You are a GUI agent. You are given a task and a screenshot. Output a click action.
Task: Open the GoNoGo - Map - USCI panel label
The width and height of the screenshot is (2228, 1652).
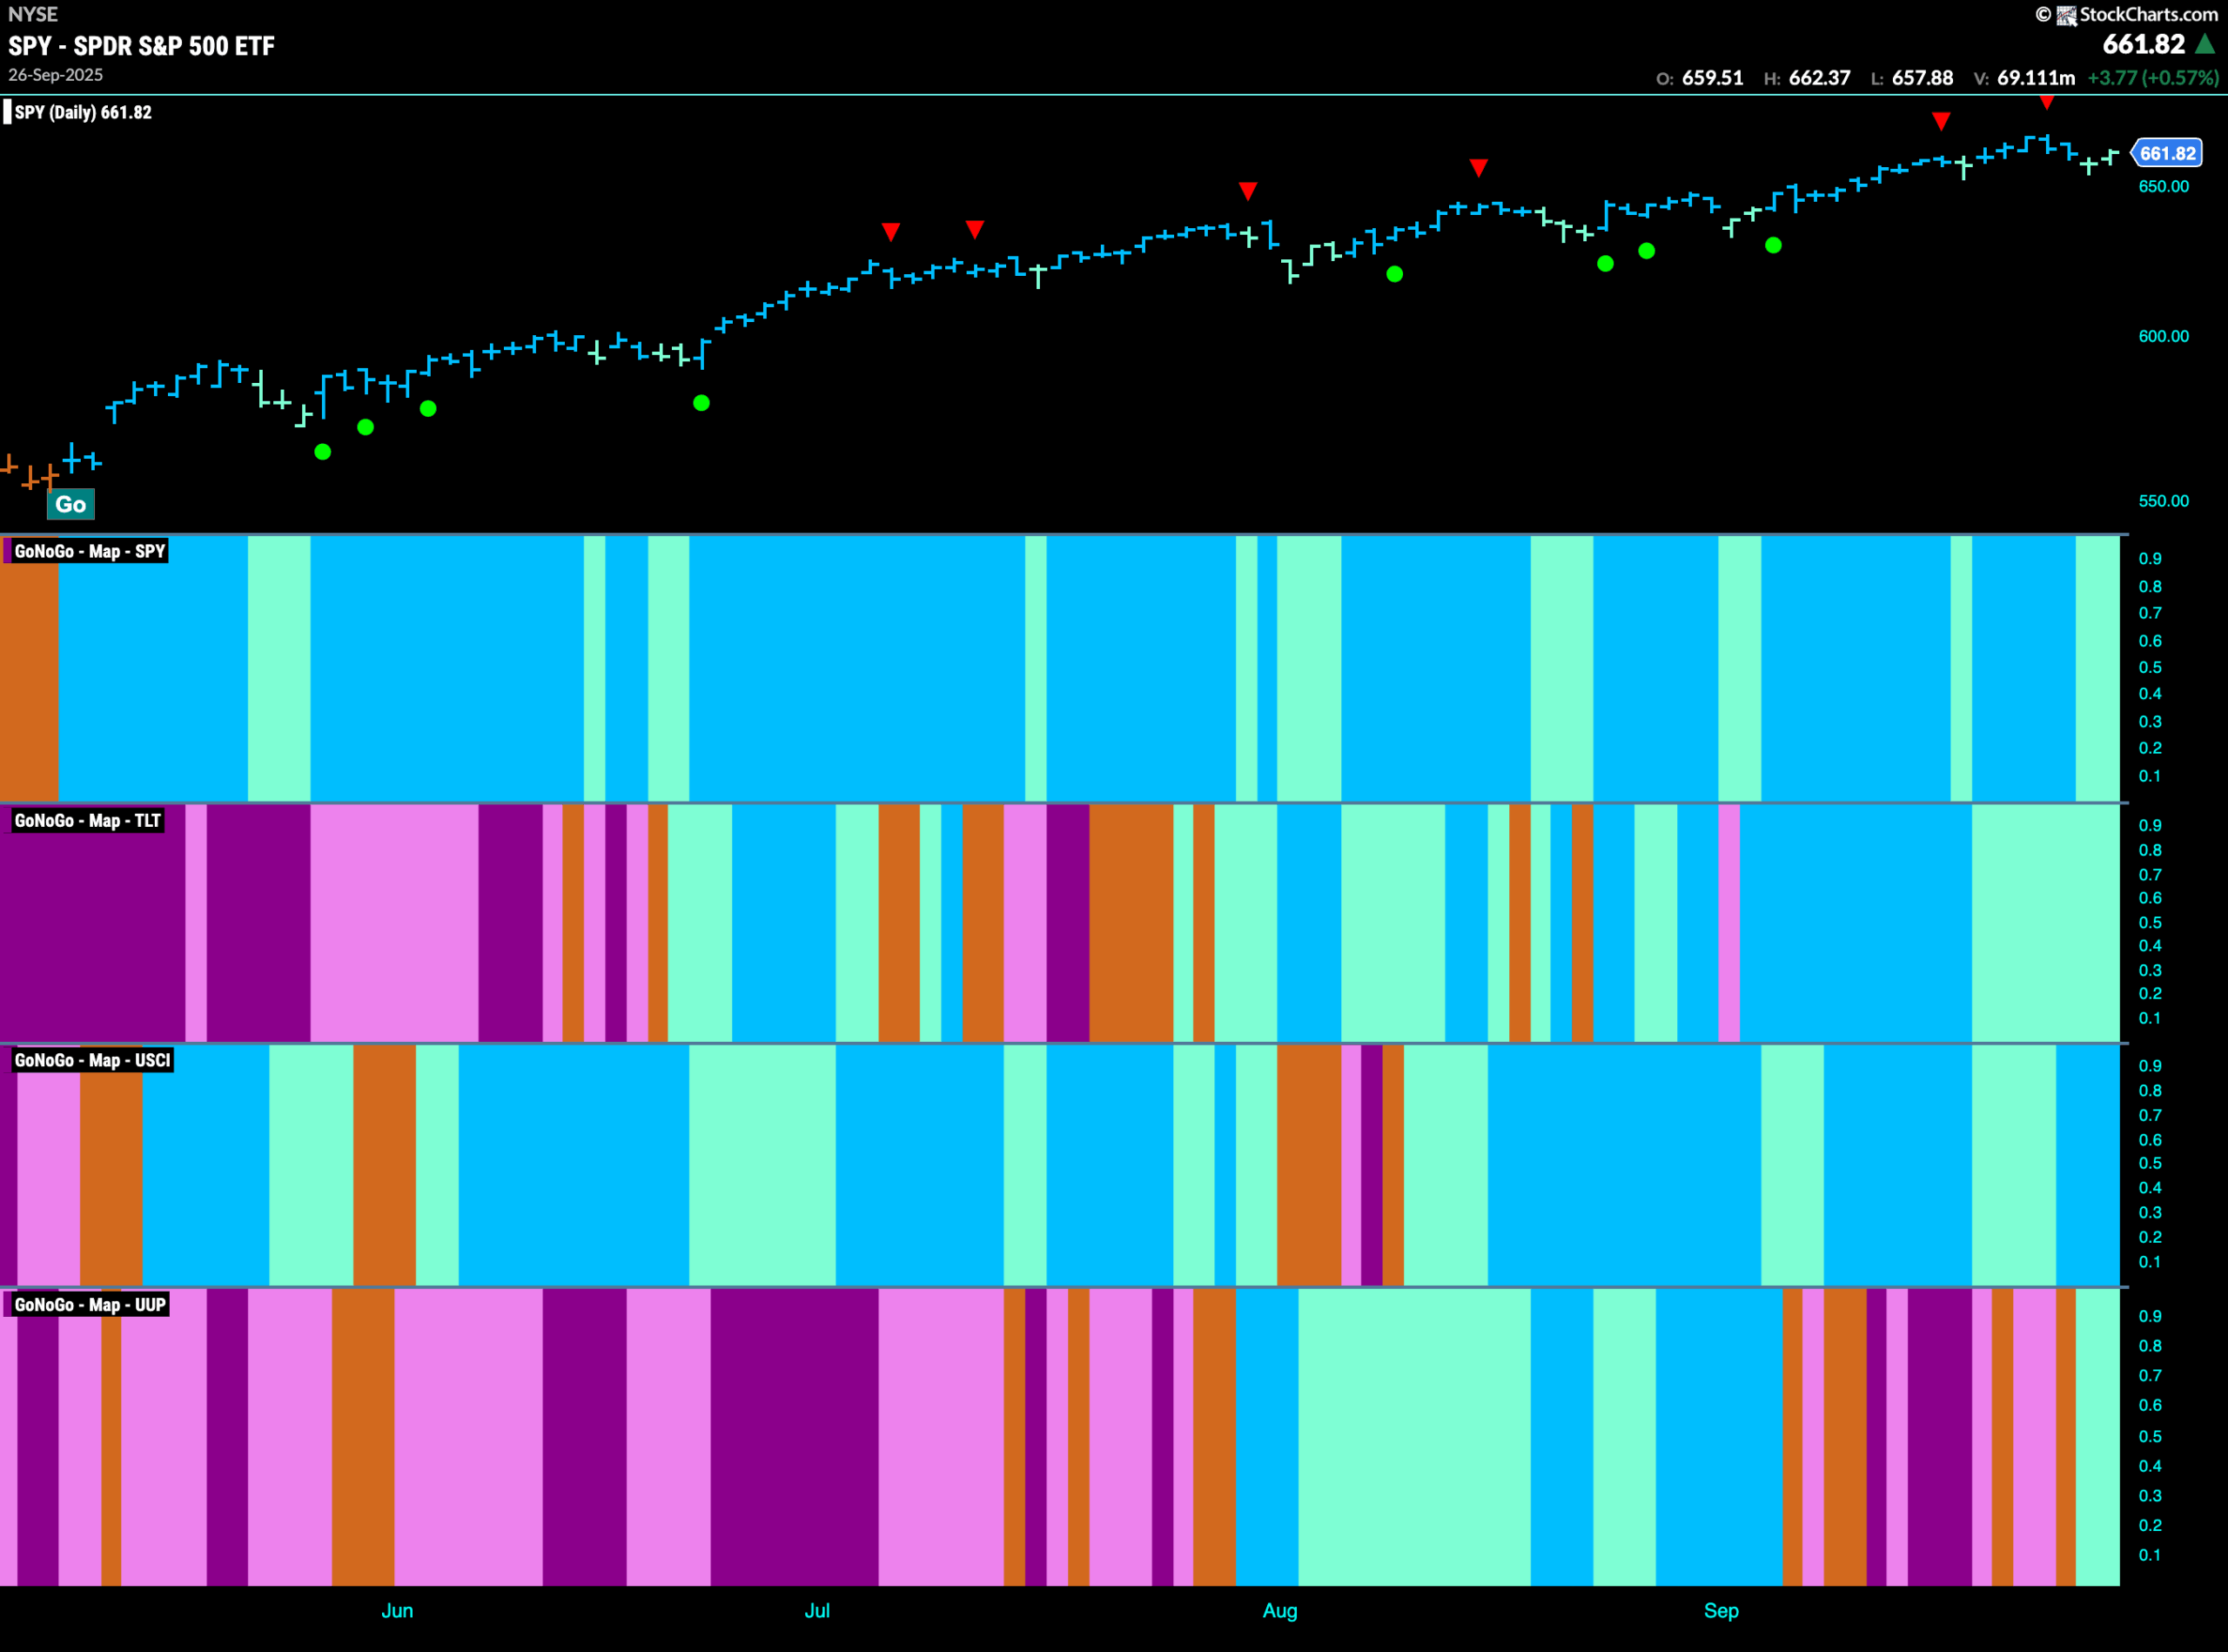pos(92,1060)
